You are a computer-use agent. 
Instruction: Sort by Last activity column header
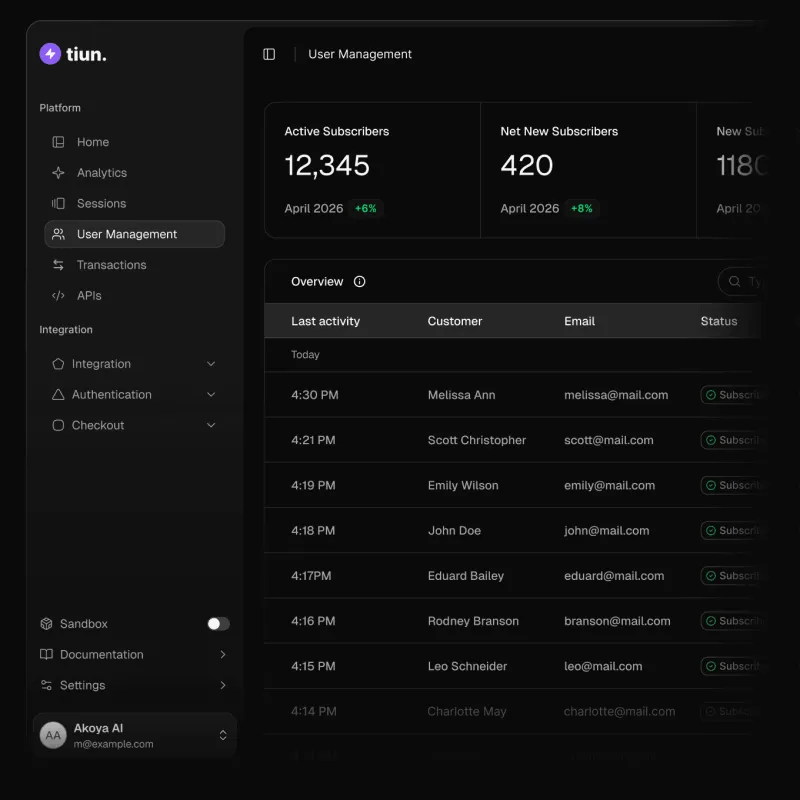(x=326, y=321)
